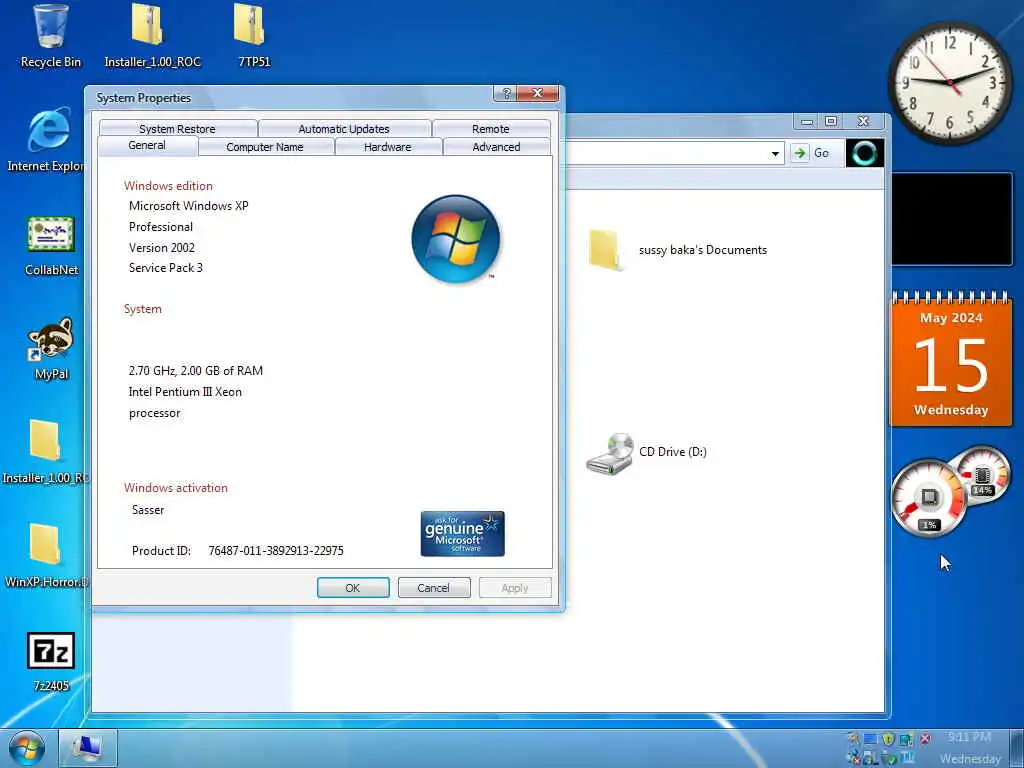Image resolution: width=1024 pixels, height=768 pixels.
Task: Click the black slideshow gadget on sidebar
Action: pyautogui.click(x=952, y=219)
